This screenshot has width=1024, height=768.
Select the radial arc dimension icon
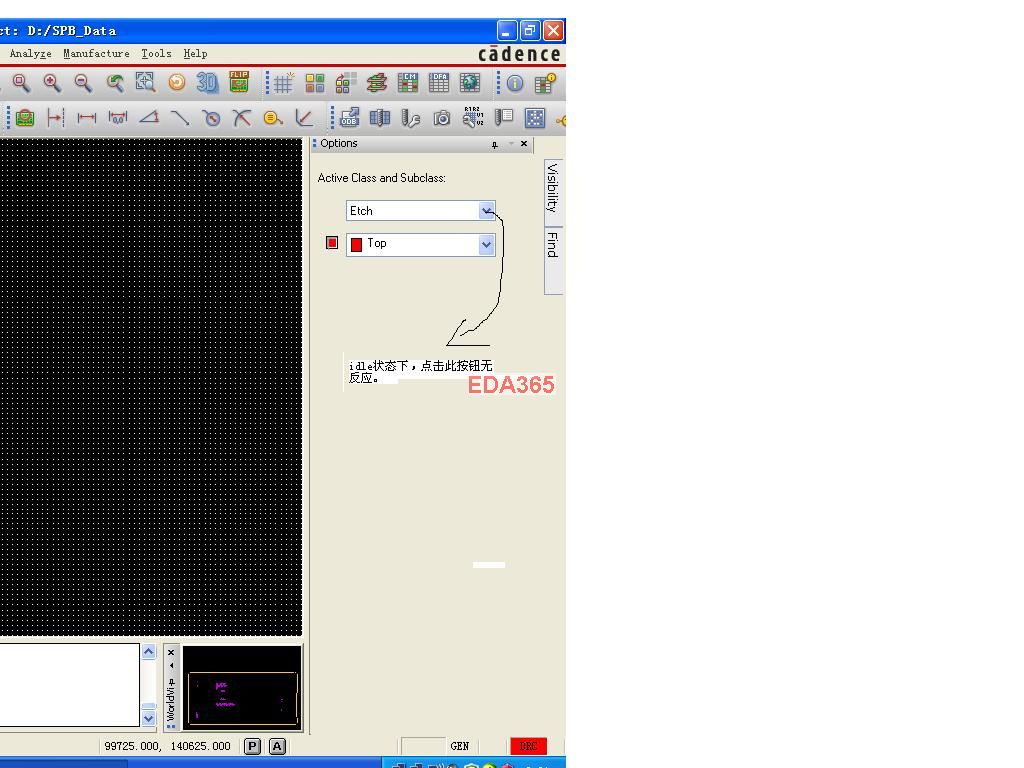click(242, 118)
